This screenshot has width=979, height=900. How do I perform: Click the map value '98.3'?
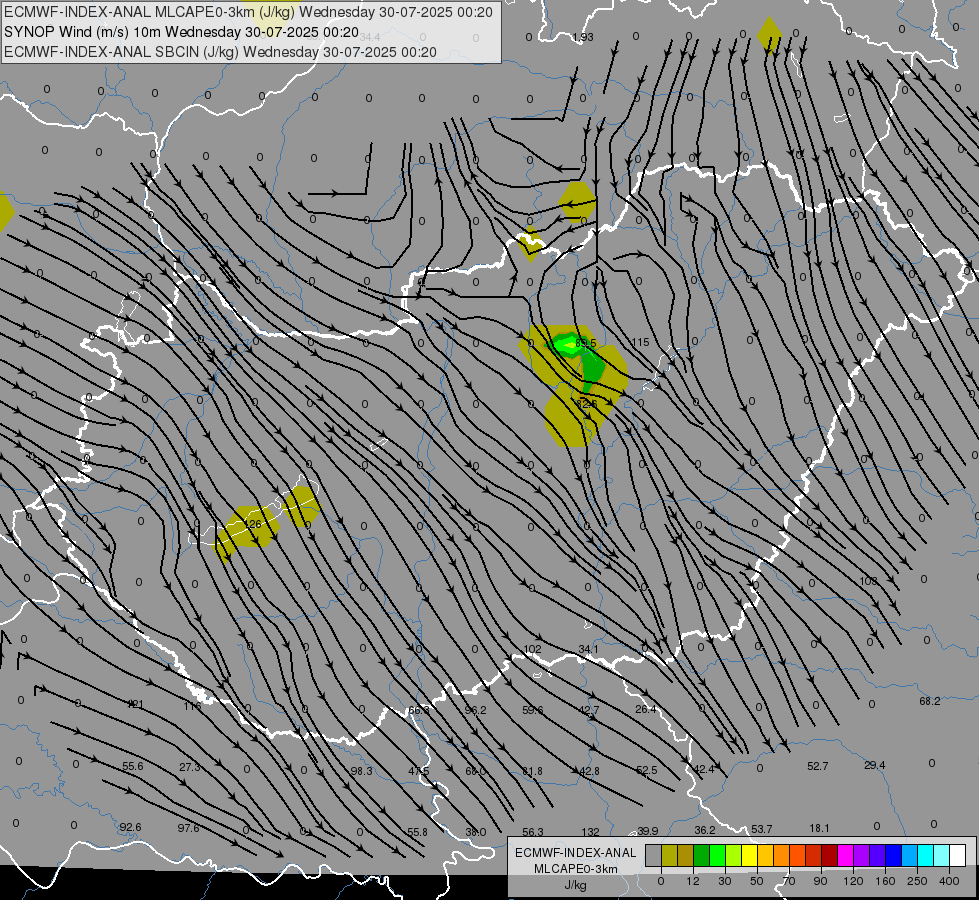(362, 771)
